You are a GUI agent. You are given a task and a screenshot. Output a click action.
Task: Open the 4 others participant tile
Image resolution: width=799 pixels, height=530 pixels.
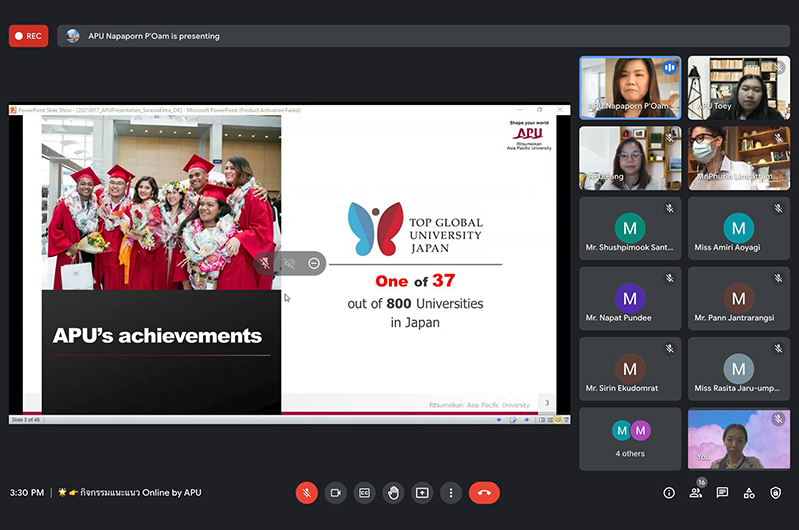[630, 439]
